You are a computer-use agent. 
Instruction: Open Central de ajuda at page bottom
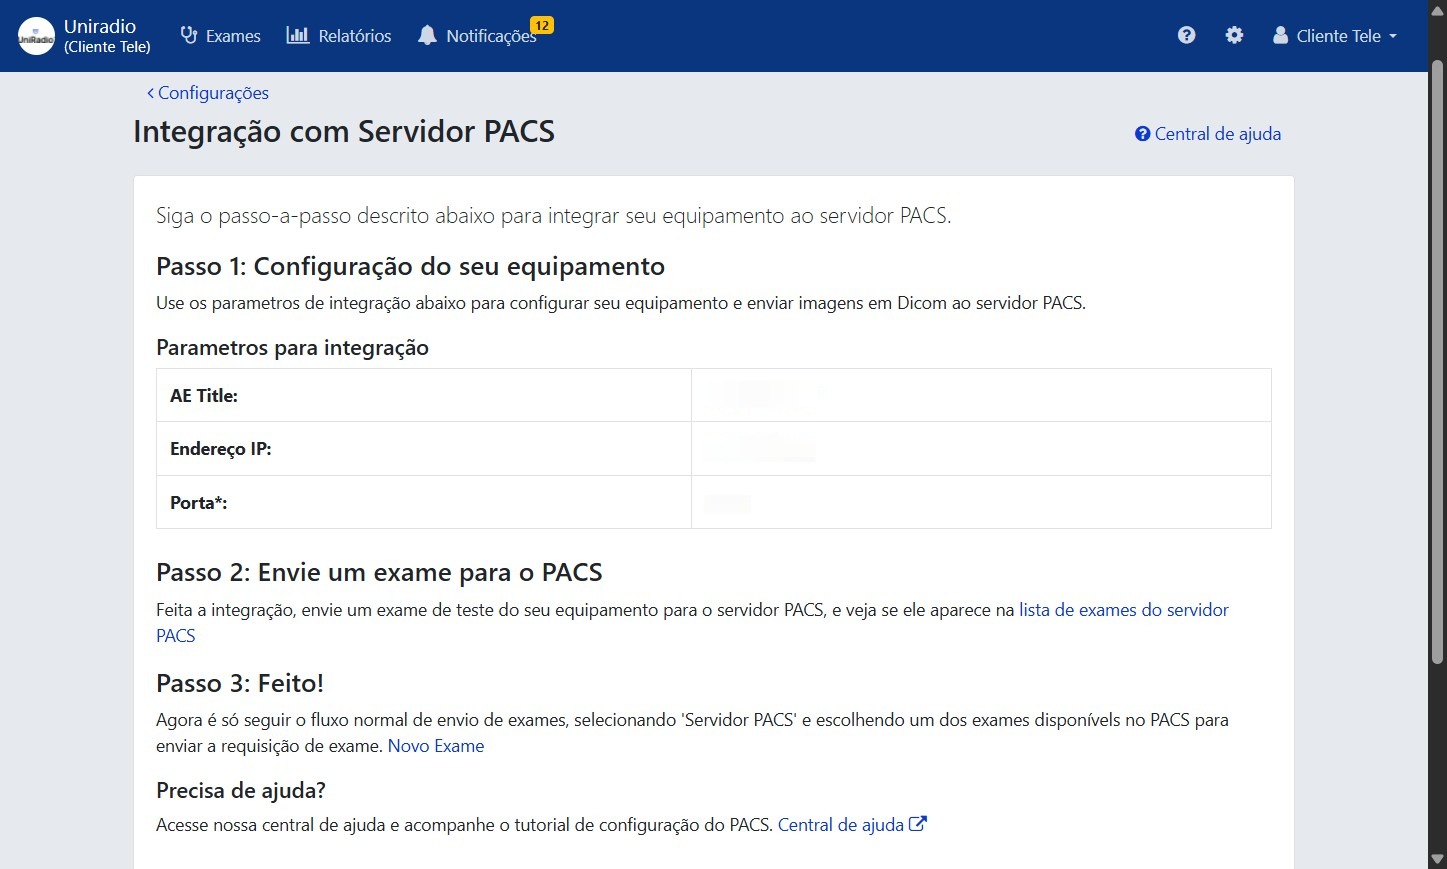[x=840, y=823]
